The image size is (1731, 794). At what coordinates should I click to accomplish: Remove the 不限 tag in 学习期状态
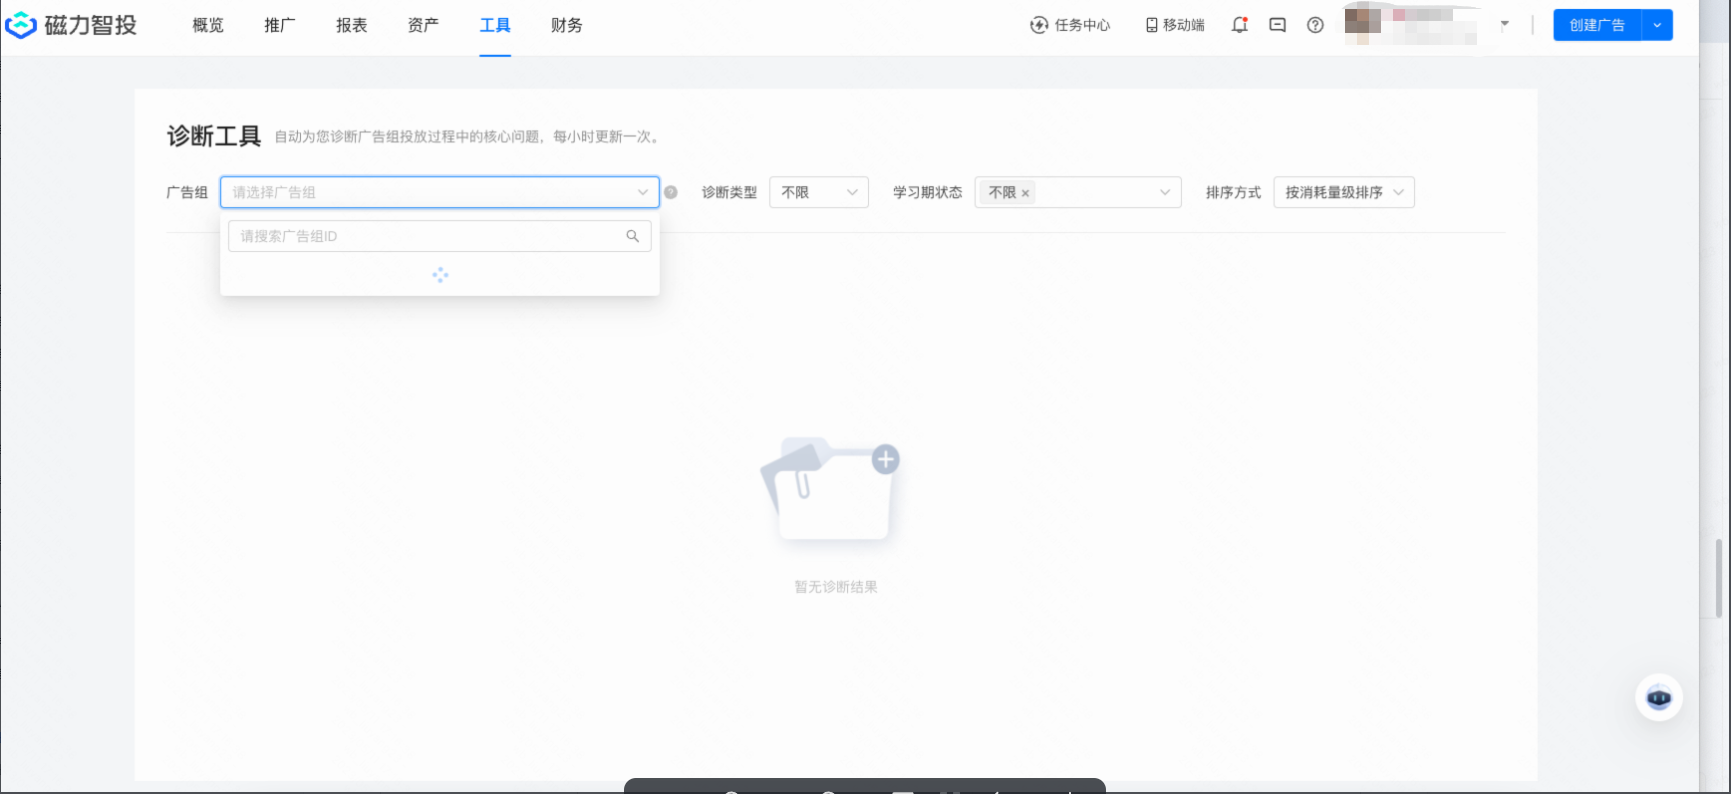(1025, 193)
